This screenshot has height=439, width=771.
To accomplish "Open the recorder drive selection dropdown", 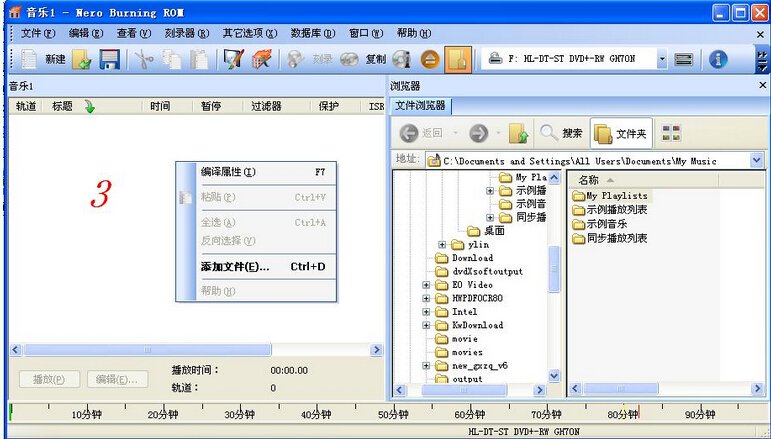I will point(662,59).
